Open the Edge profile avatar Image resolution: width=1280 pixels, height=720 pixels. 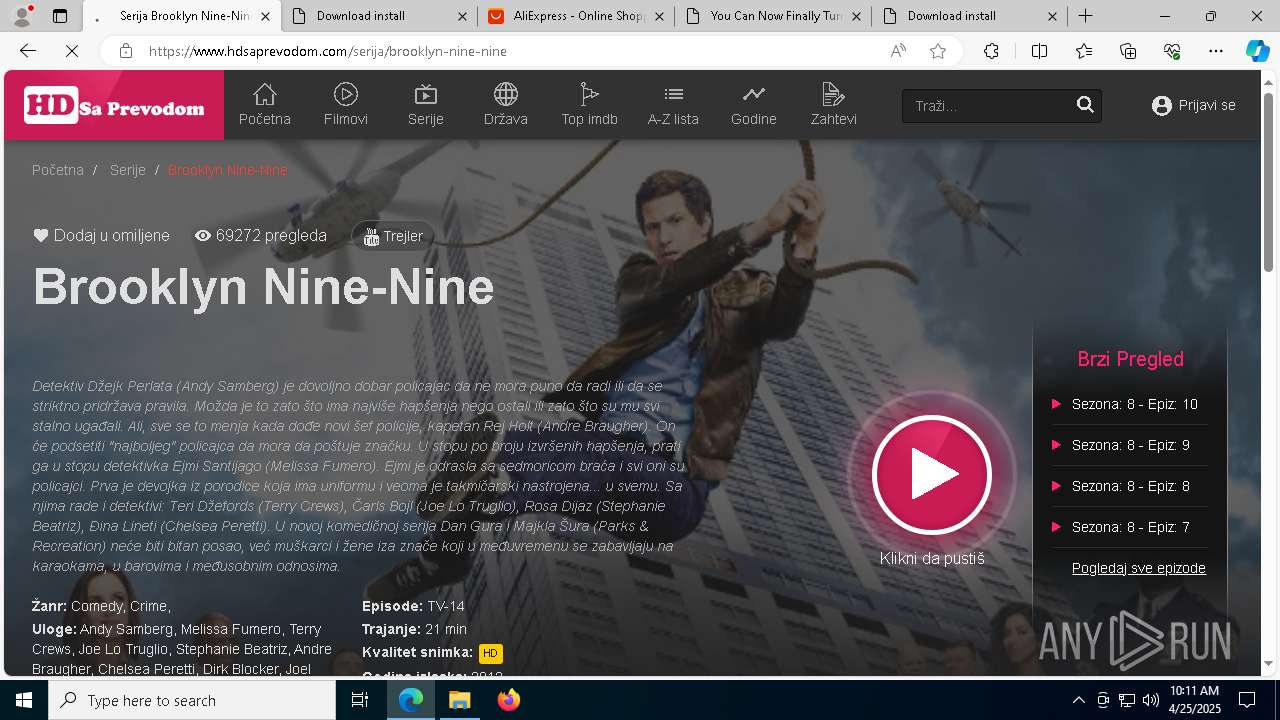(22, 16)
